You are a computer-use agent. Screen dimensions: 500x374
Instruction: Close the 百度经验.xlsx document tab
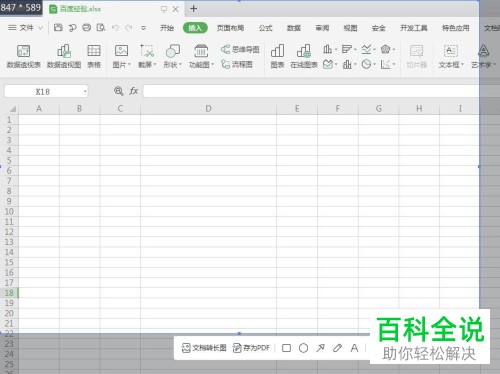coord(175,9)
